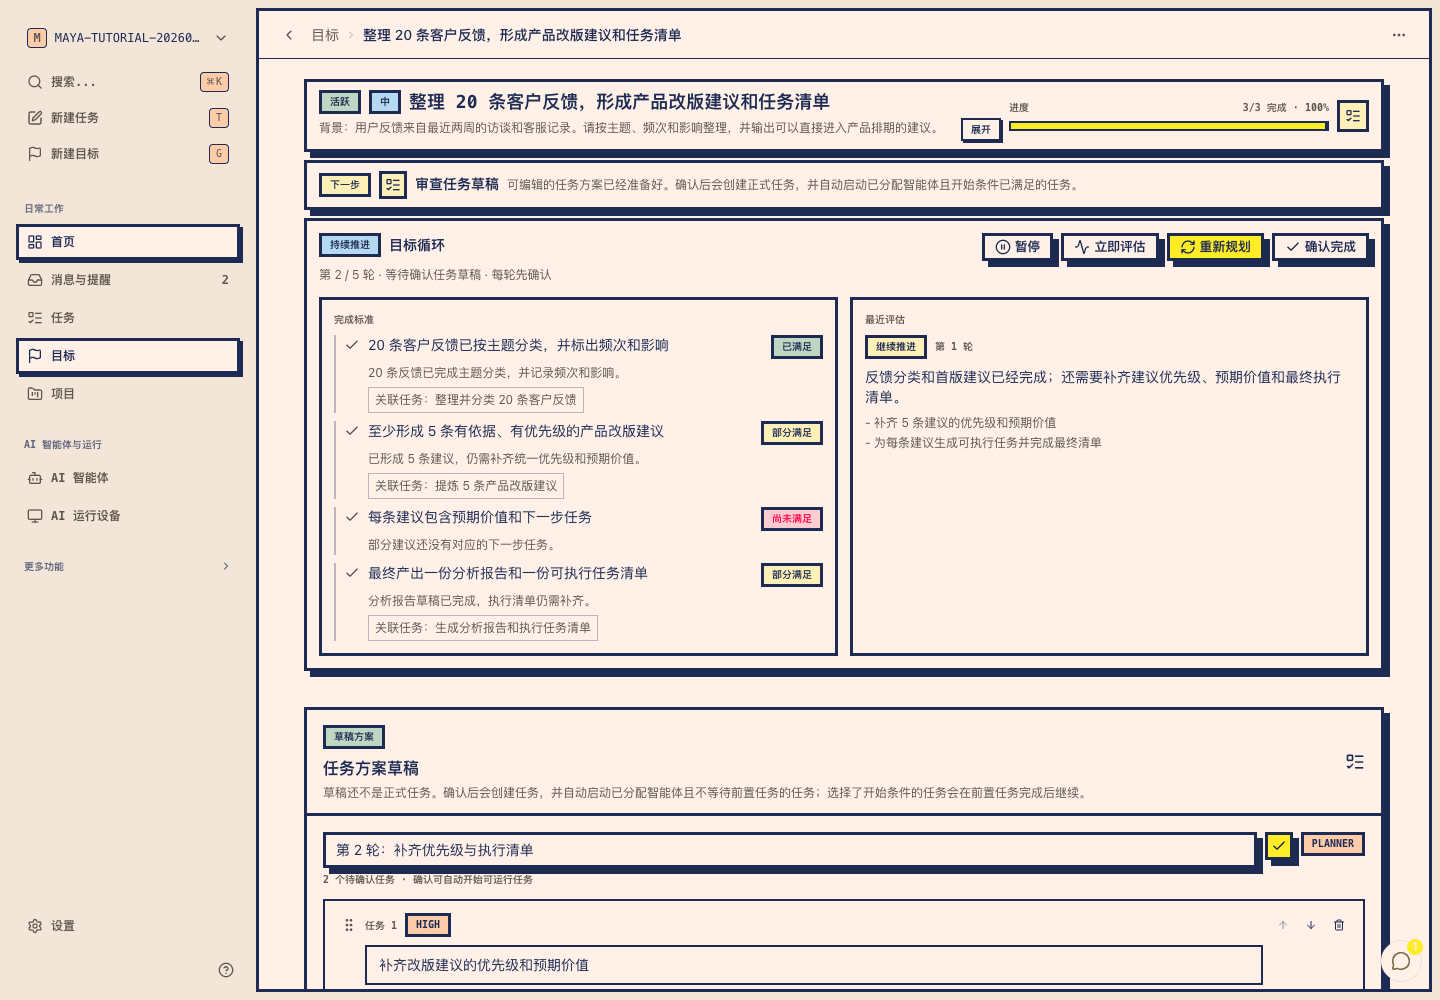The height and width of the screenshot is (1000, 1440).
Task: Click the PLANNER tag
Action: pyautogui.click(x=1333, y=844)
